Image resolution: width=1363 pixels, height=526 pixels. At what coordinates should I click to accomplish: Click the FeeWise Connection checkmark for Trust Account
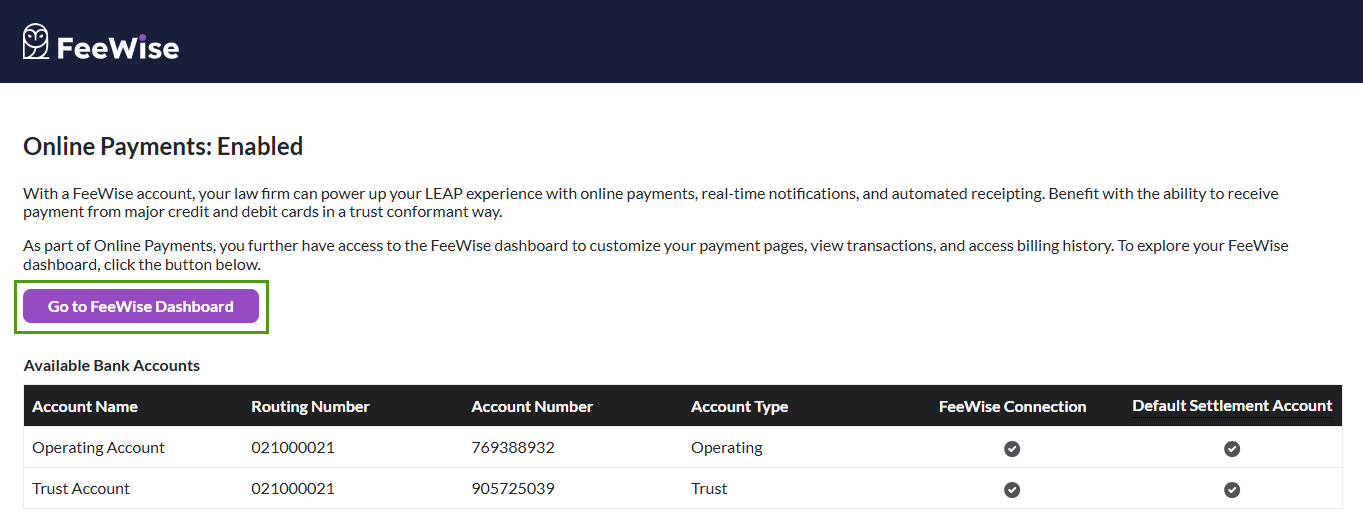pos(1012,490)
